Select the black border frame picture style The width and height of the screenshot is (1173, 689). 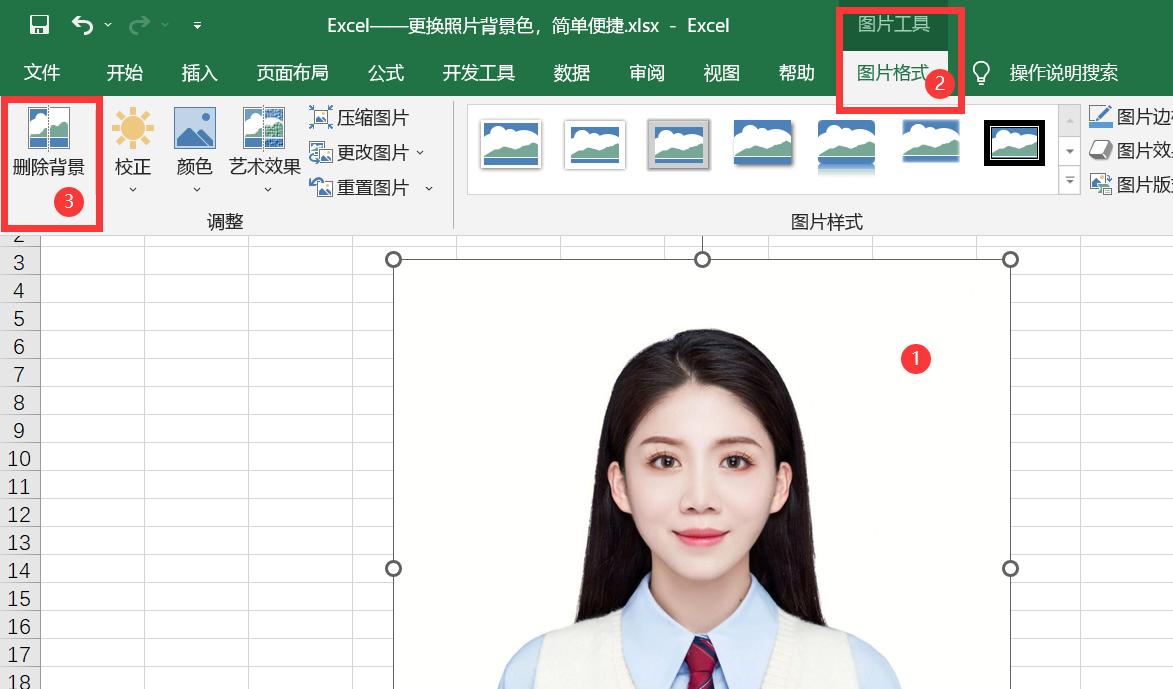click(x=1014, y=143)
